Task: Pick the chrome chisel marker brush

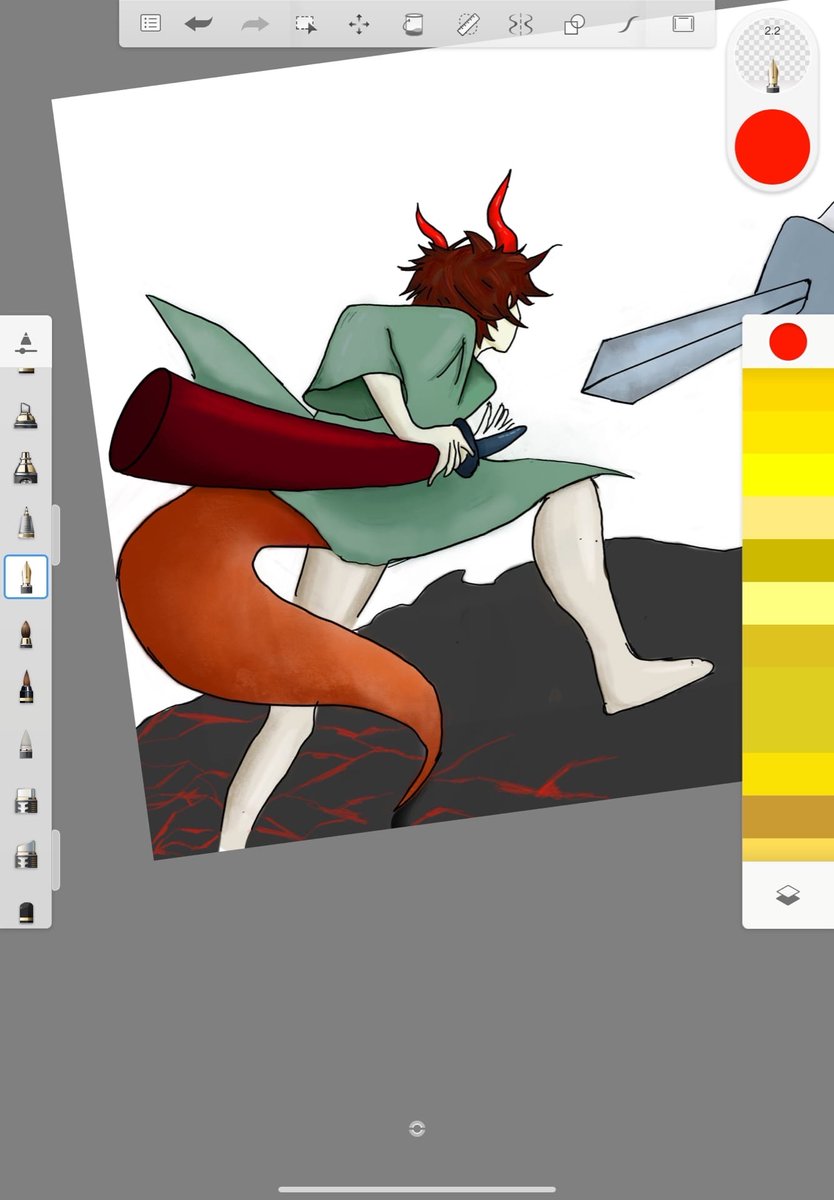Action: click(x=26, y=467)
